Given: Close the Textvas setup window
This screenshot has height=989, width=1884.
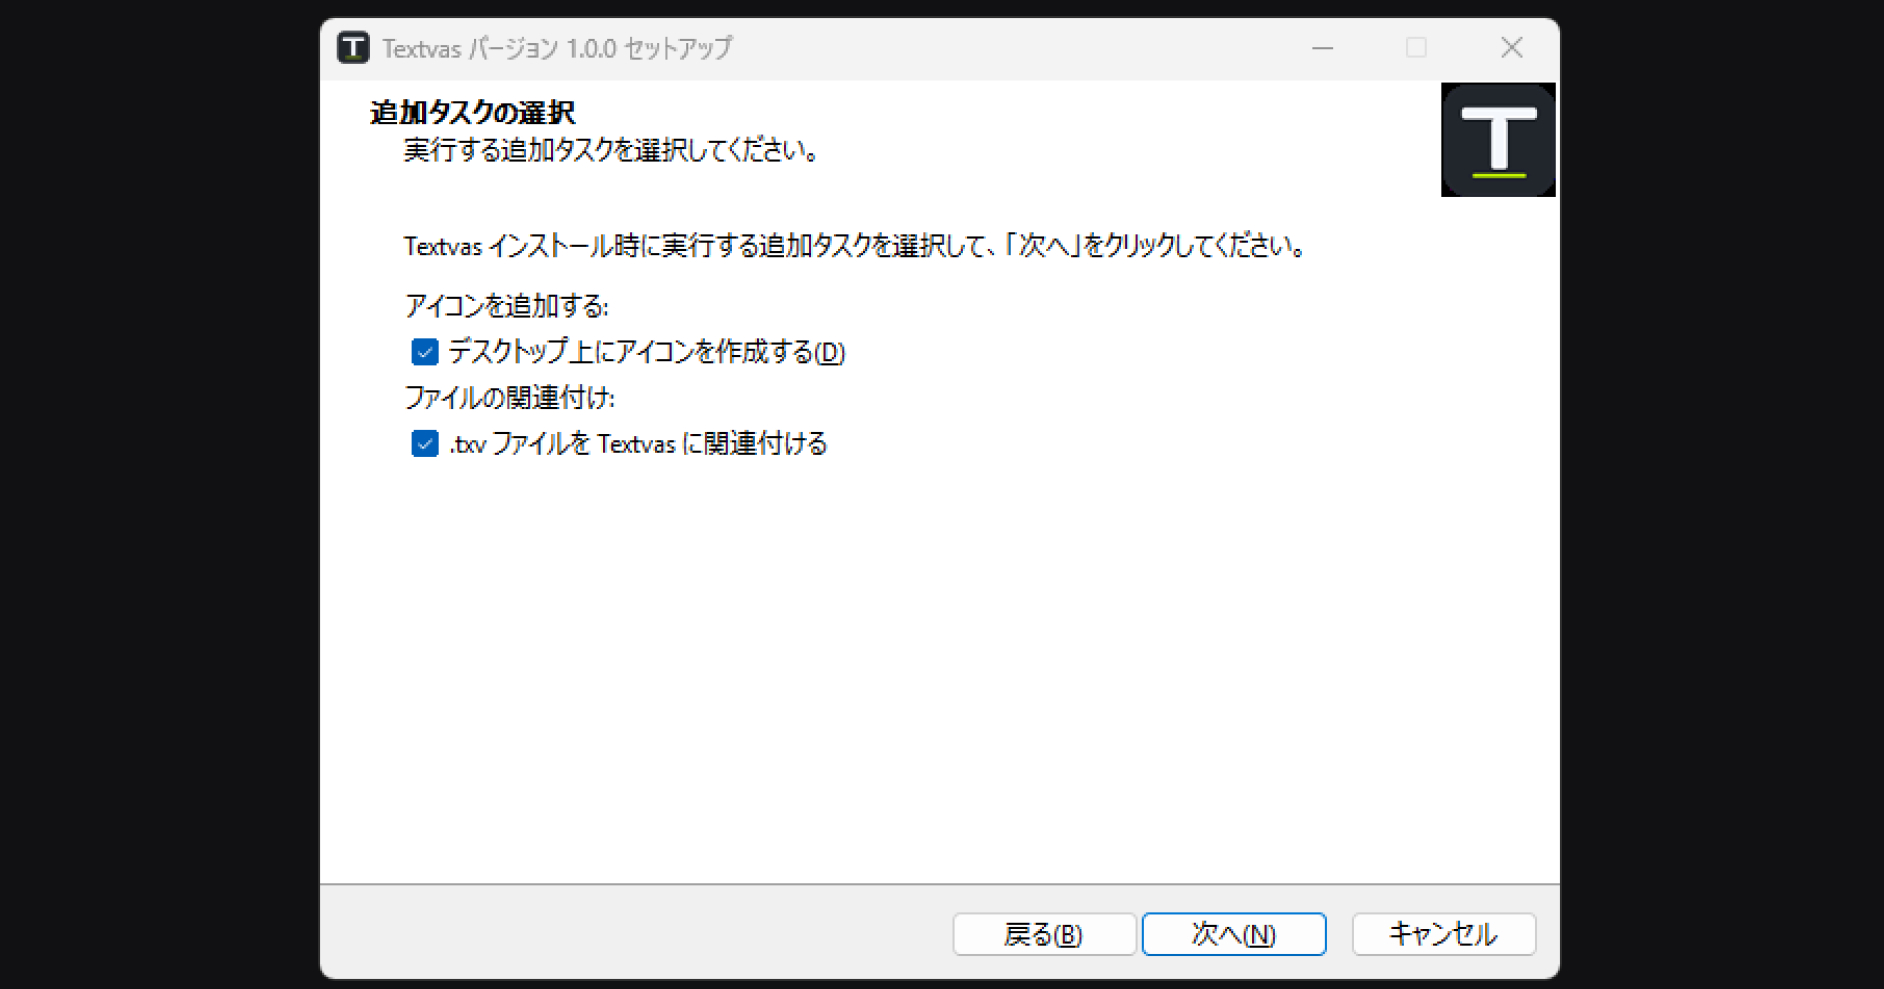Looking at the screenshot, I should click(1512, 48).
